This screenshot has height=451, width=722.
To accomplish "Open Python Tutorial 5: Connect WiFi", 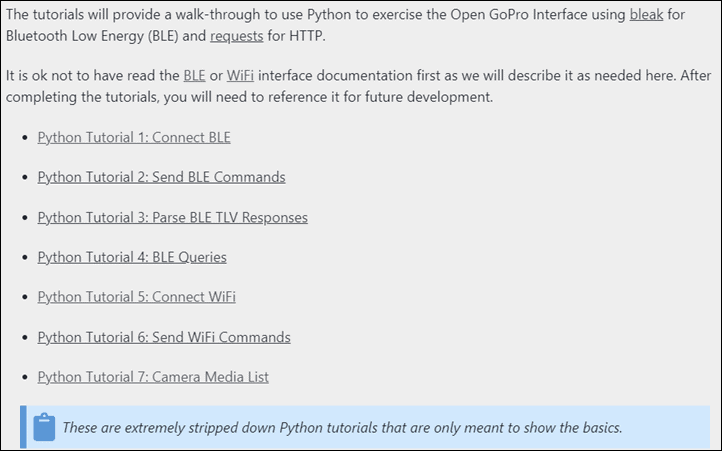I will pyautogui.click(x=137, y=297).
